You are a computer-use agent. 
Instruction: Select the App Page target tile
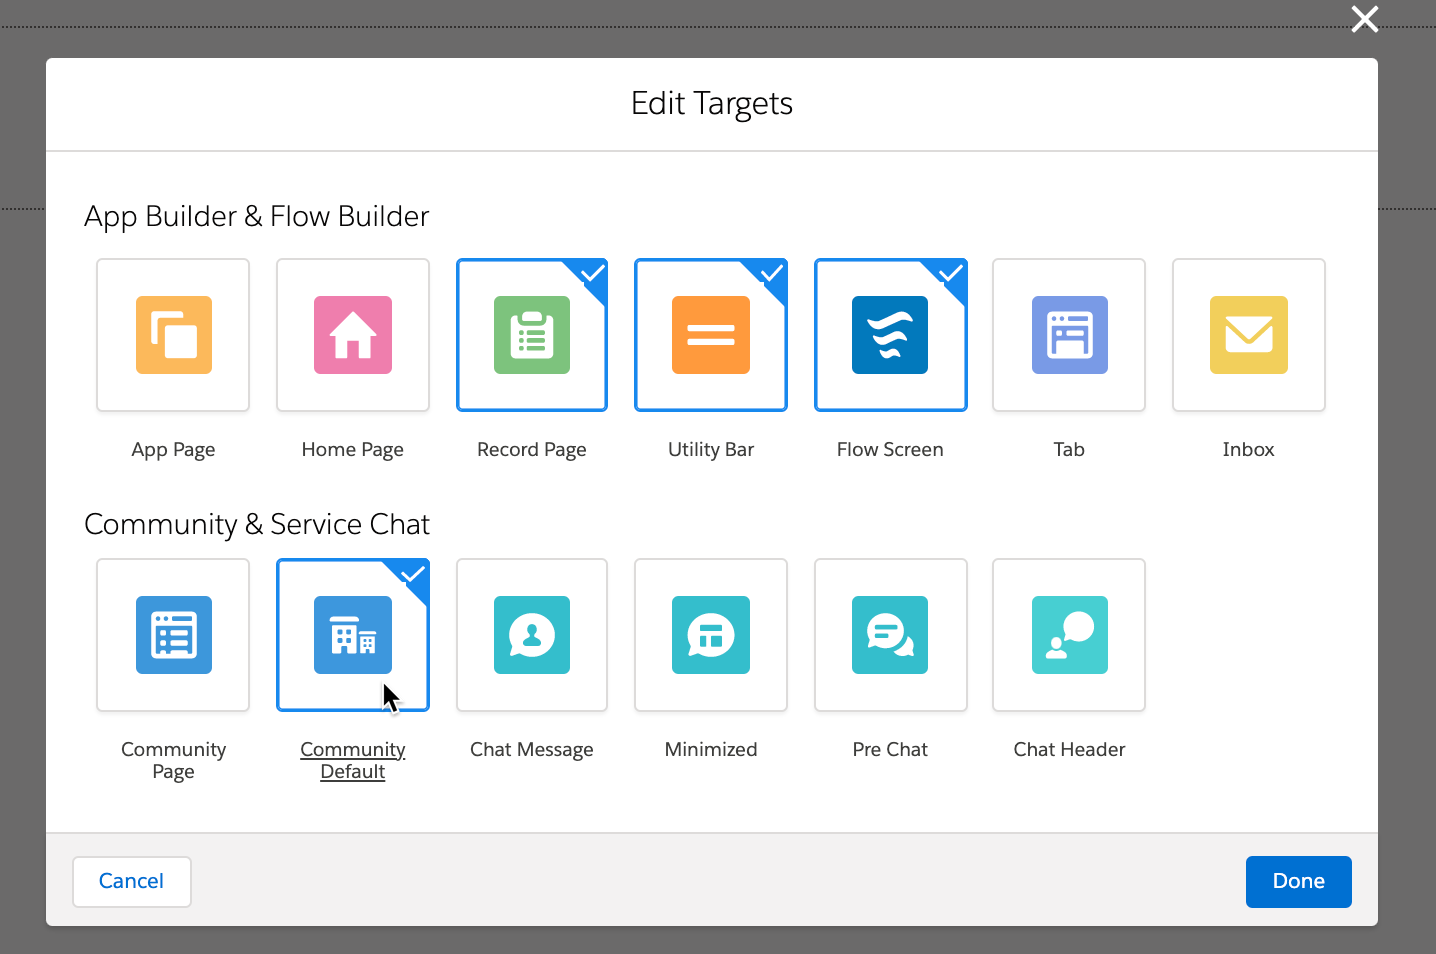coord(172,335)
